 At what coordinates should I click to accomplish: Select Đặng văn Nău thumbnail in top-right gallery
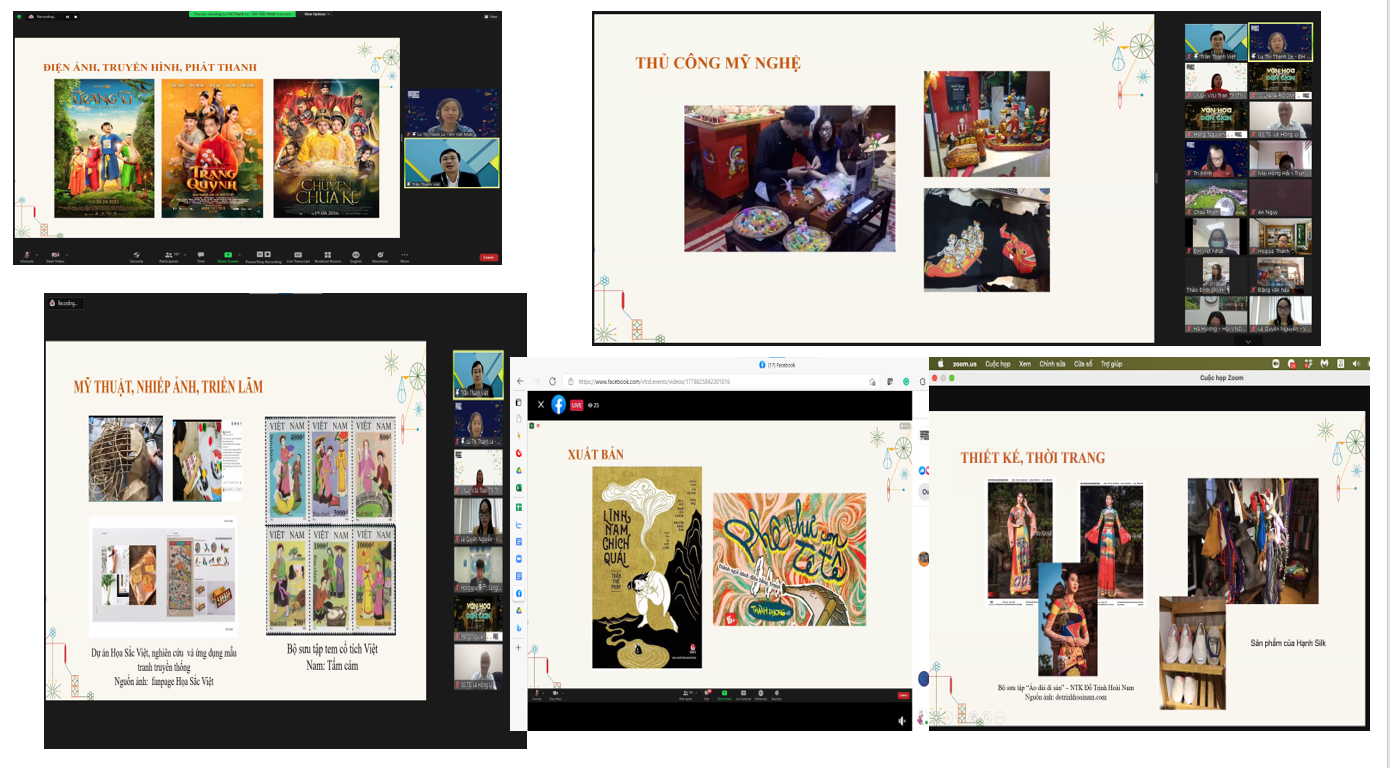[x=1280, y=275]
